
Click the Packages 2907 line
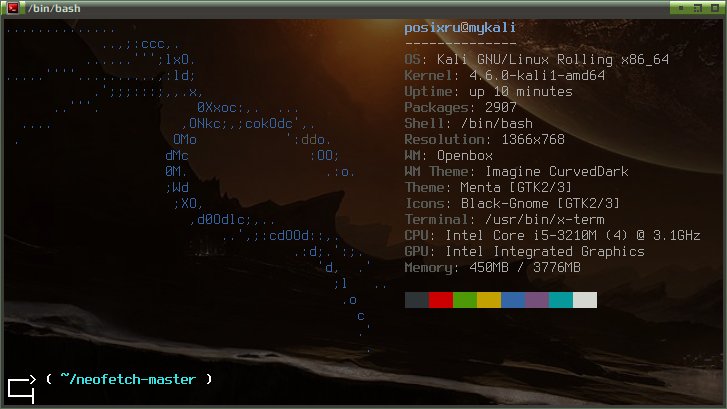tap(460, 108)
